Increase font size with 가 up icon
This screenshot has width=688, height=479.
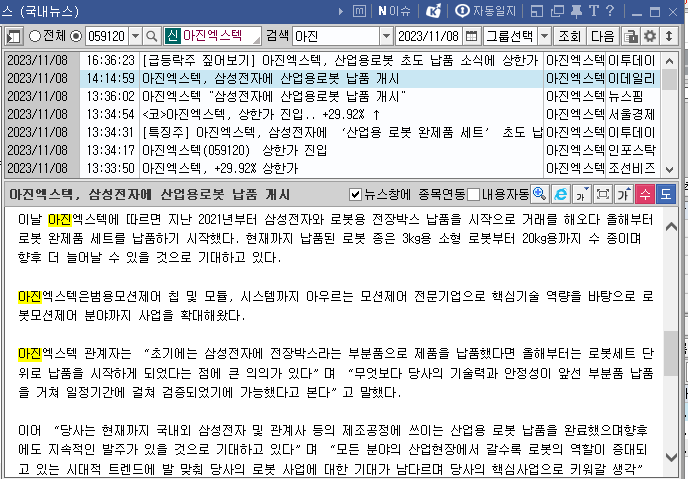tap(624, 194)
